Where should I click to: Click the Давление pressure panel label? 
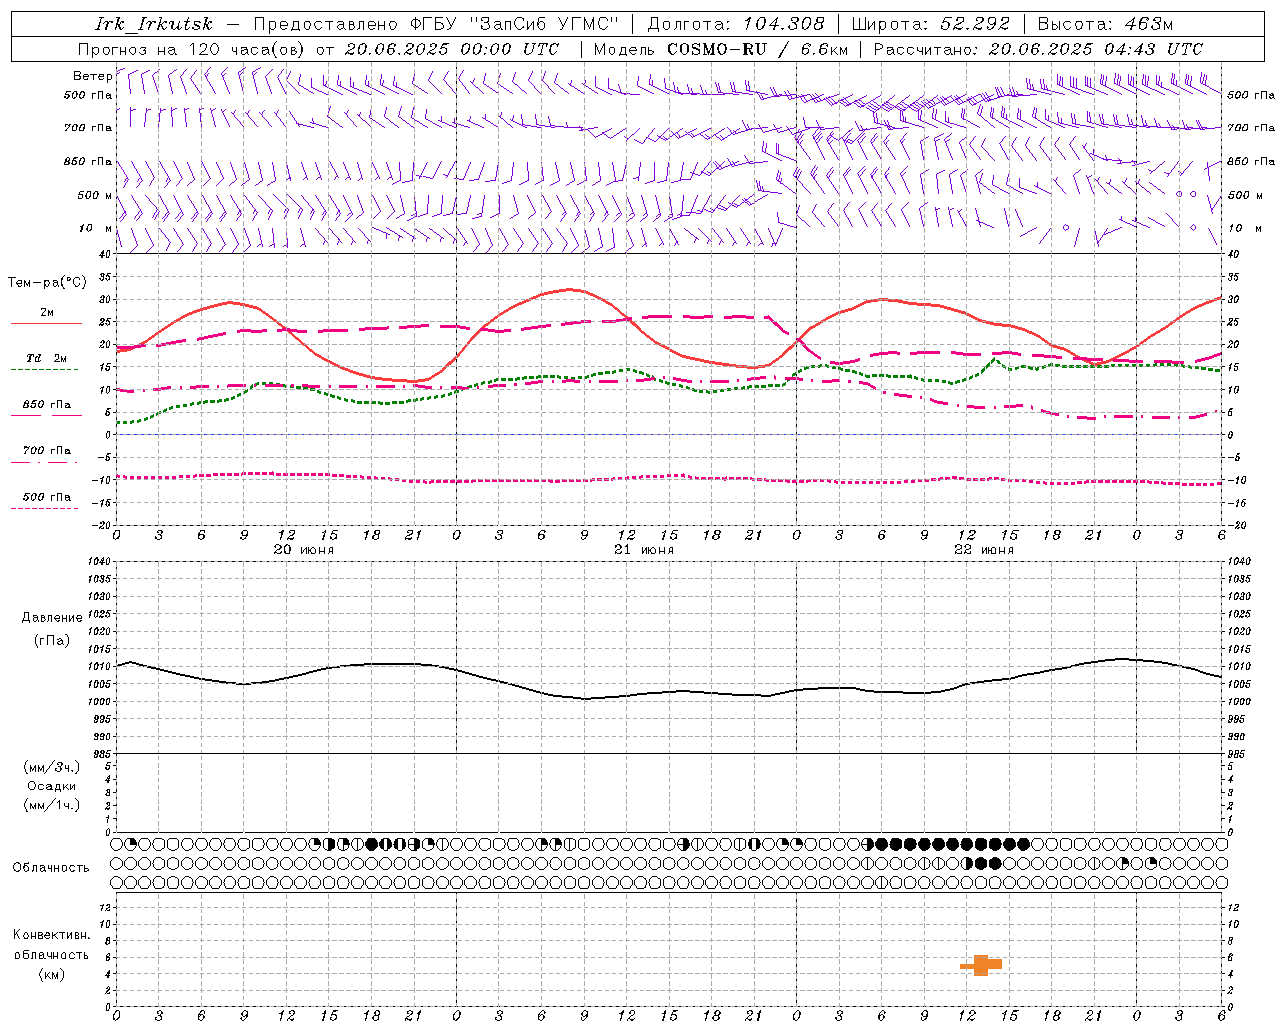[52, 618]
